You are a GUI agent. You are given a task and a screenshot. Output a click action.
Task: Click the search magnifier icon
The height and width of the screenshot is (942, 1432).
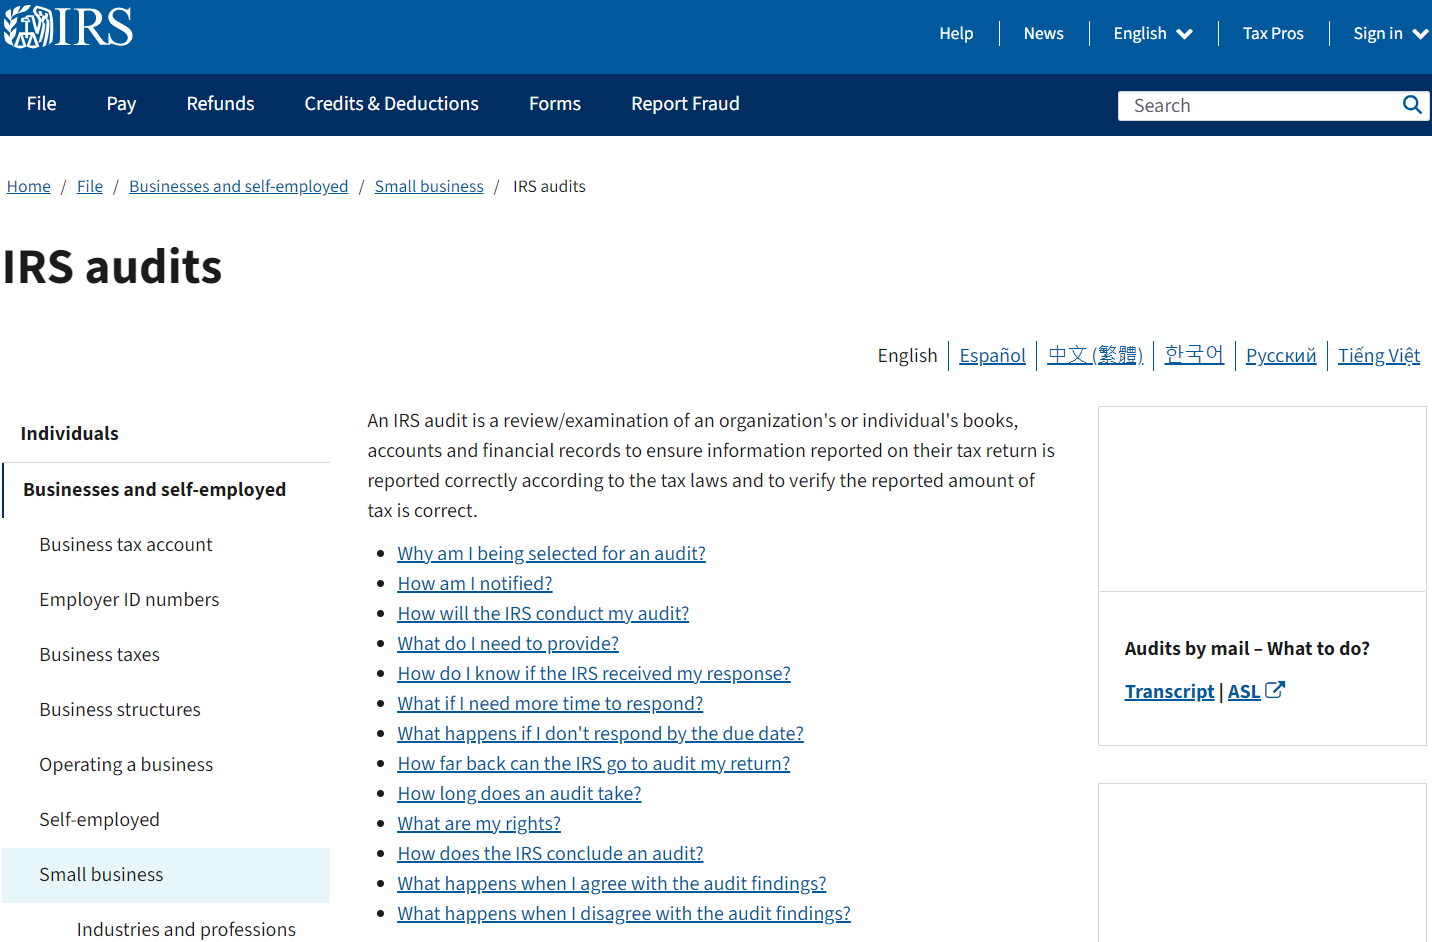1412,105
